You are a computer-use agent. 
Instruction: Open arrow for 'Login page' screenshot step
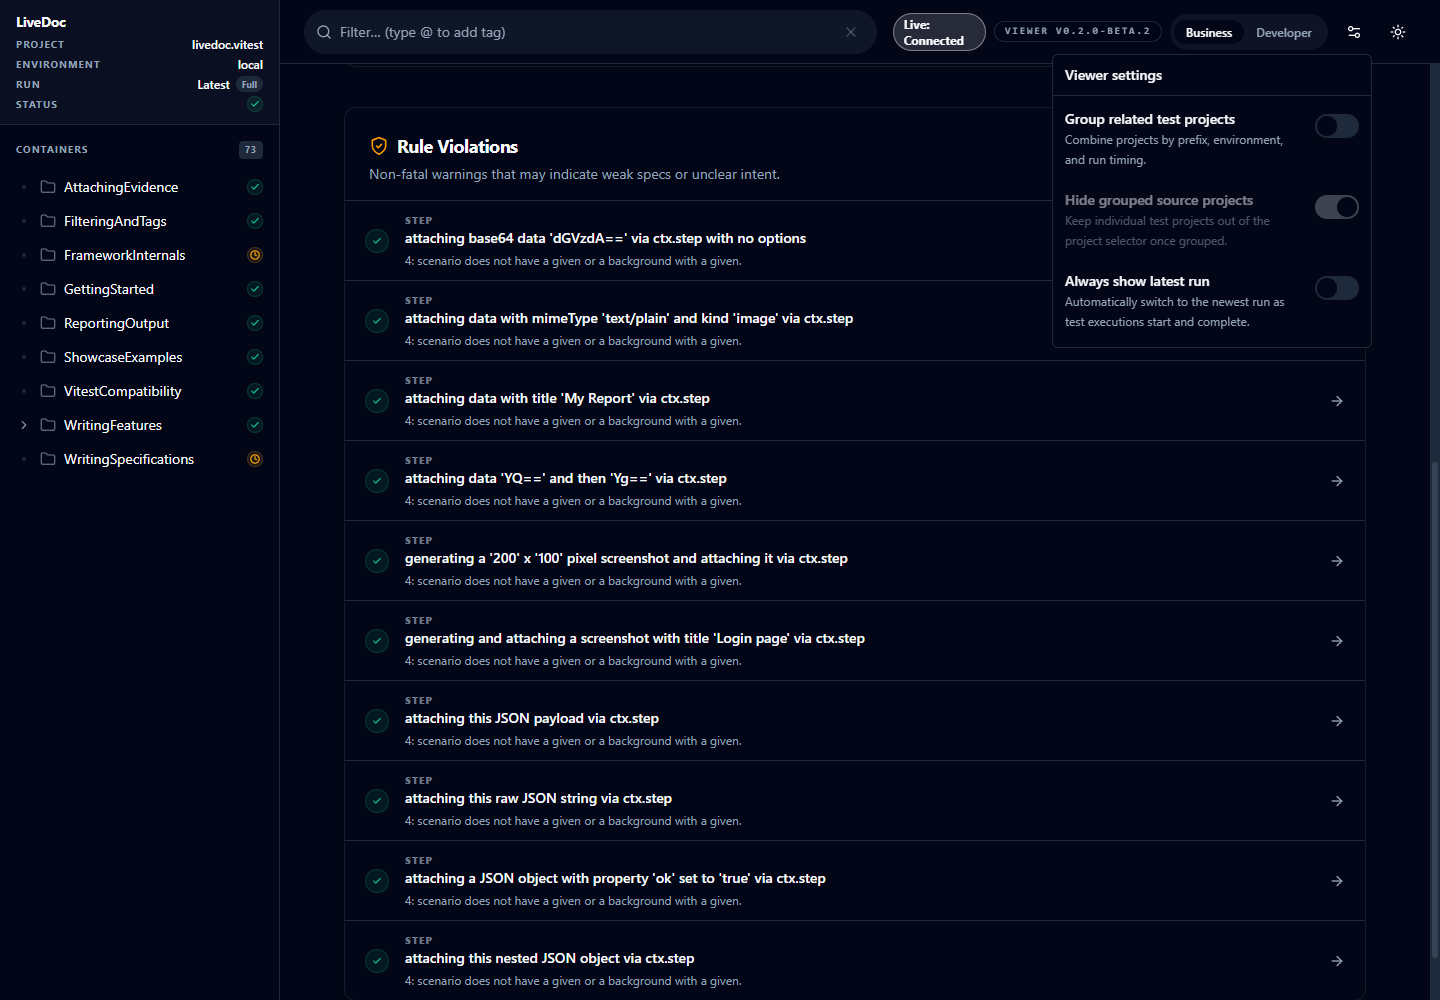point(1337,641)
